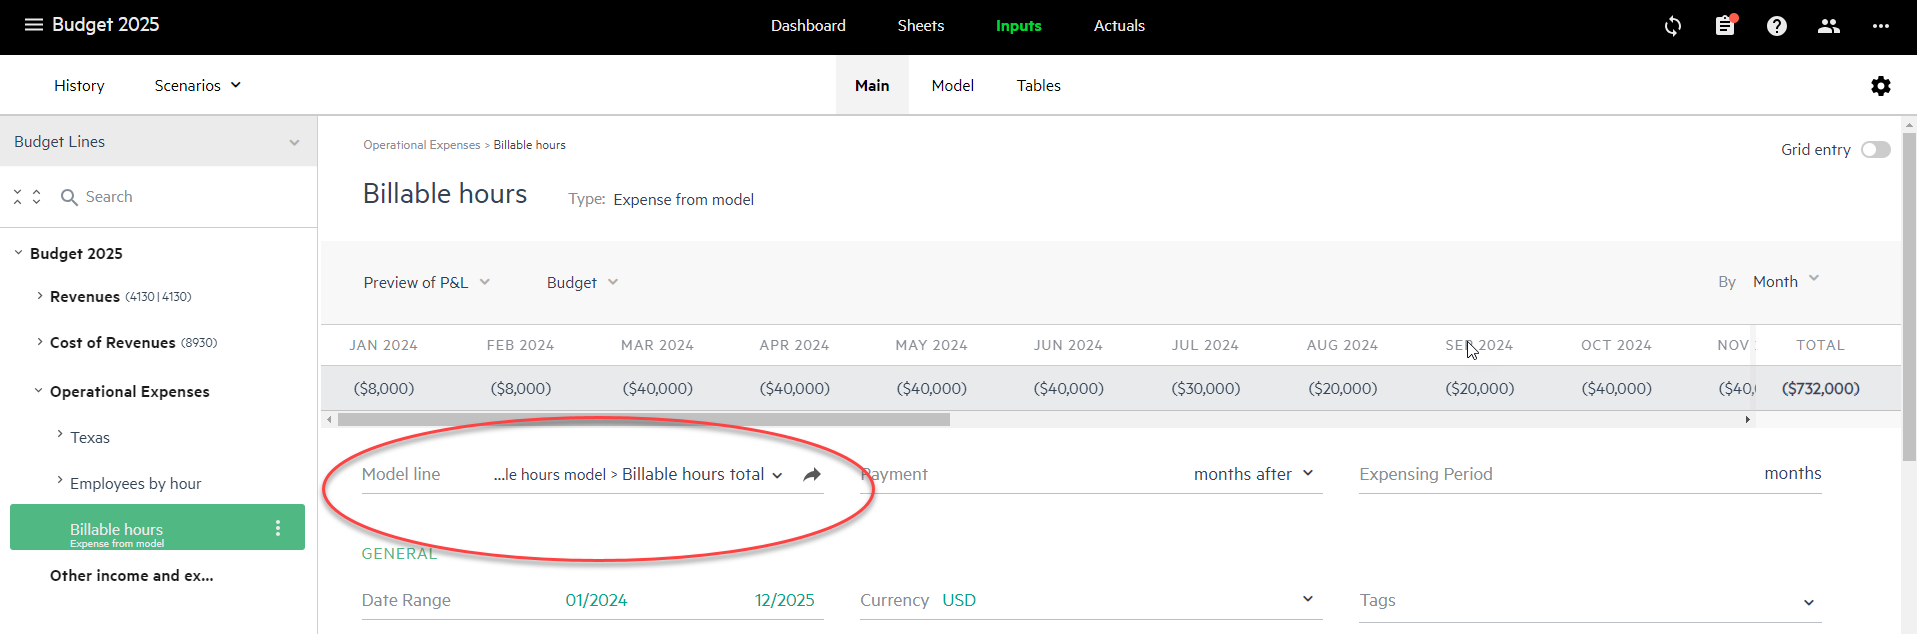Open Billable hours three-dot options
Image resolution: width=1917 pixels, height=634 pixels.
click(x=278, y=528)
